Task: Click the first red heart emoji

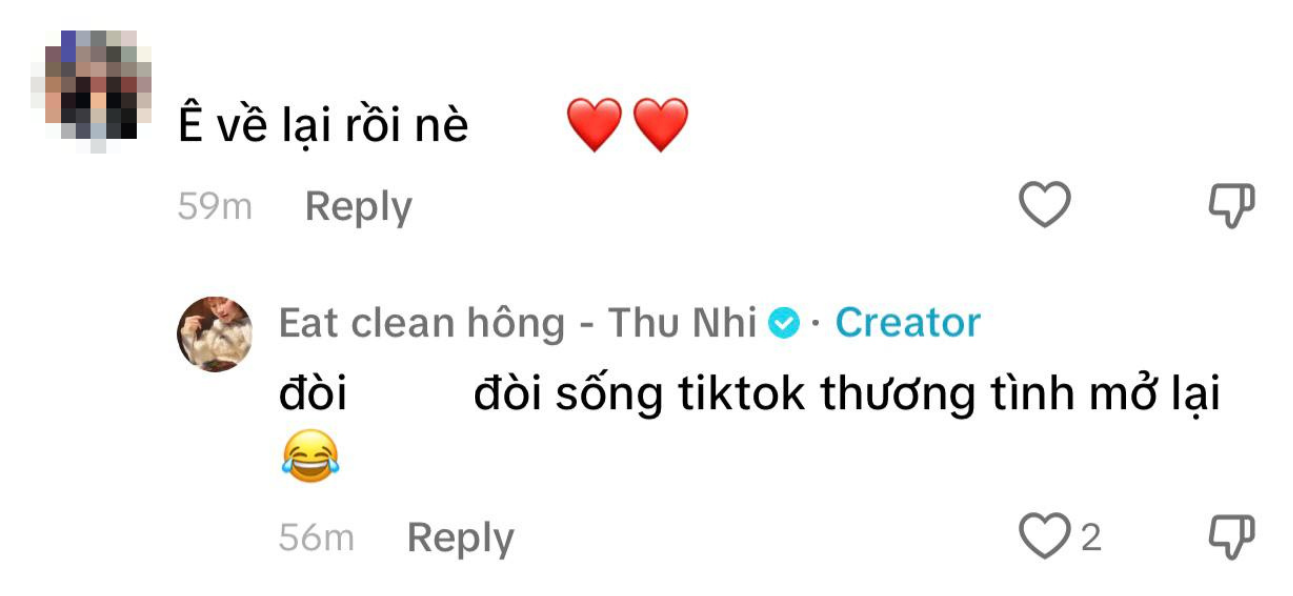Action: tap(594, 125)
